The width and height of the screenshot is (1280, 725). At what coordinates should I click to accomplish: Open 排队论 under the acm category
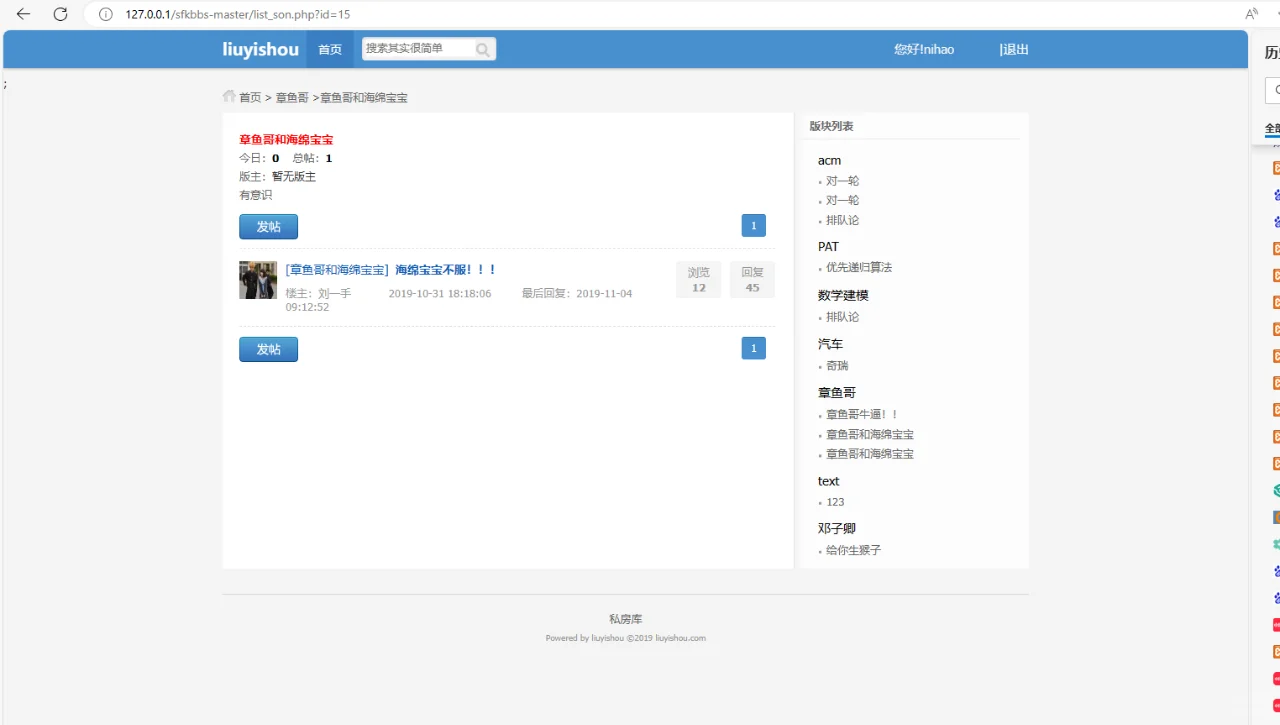(842, 220)
